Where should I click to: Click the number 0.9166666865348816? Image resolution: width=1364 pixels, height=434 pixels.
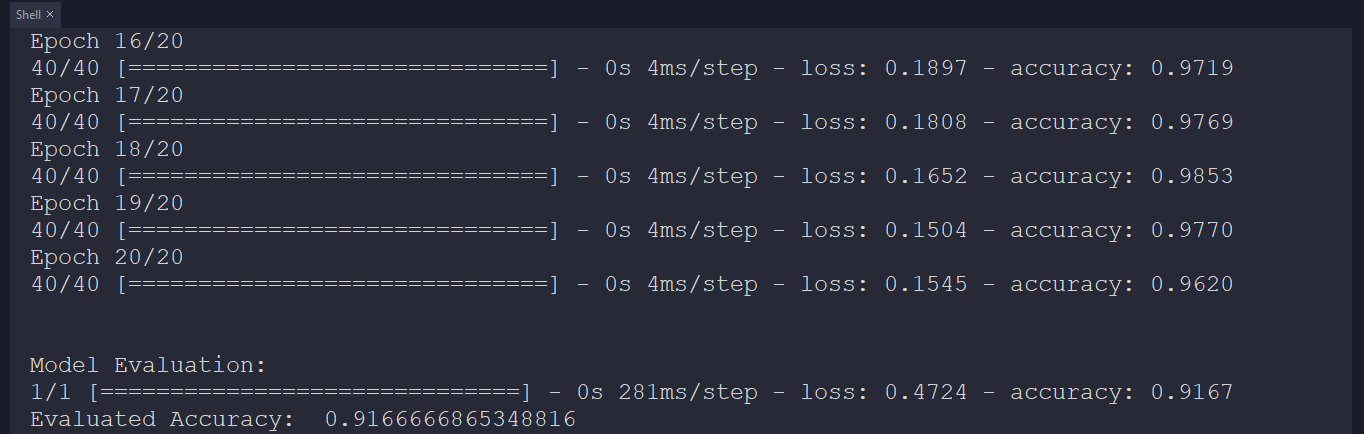pos(450,419)
